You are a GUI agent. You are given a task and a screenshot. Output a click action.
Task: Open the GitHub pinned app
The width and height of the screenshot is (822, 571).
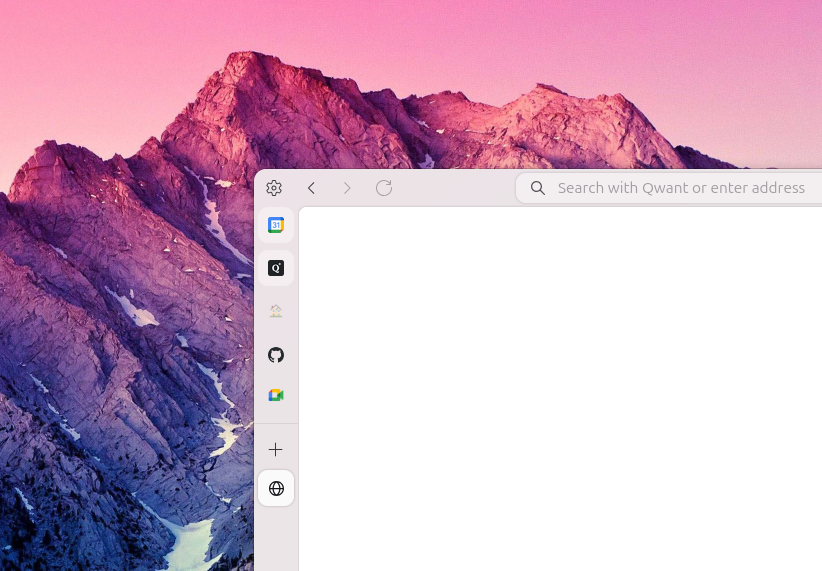[276, 355]
